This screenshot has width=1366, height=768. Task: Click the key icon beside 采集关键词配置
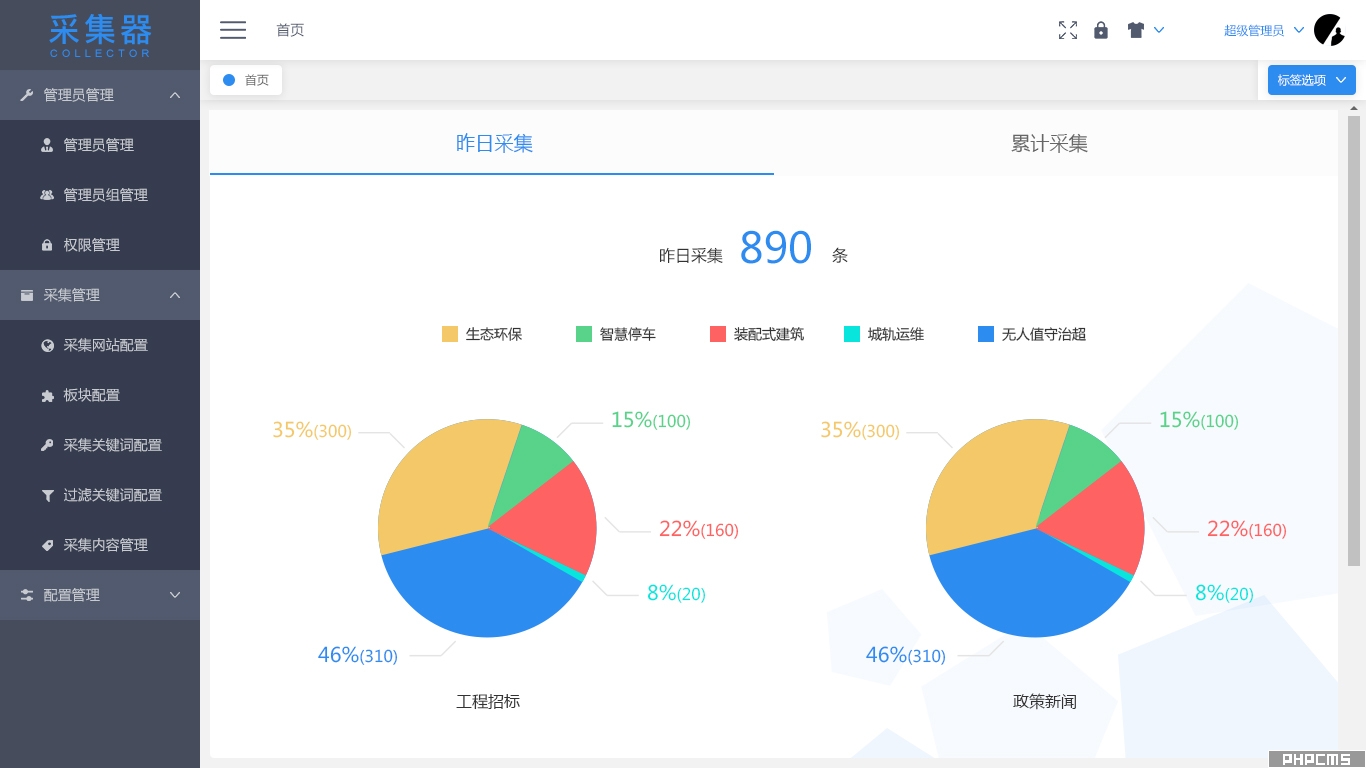[x=47, y=445]
